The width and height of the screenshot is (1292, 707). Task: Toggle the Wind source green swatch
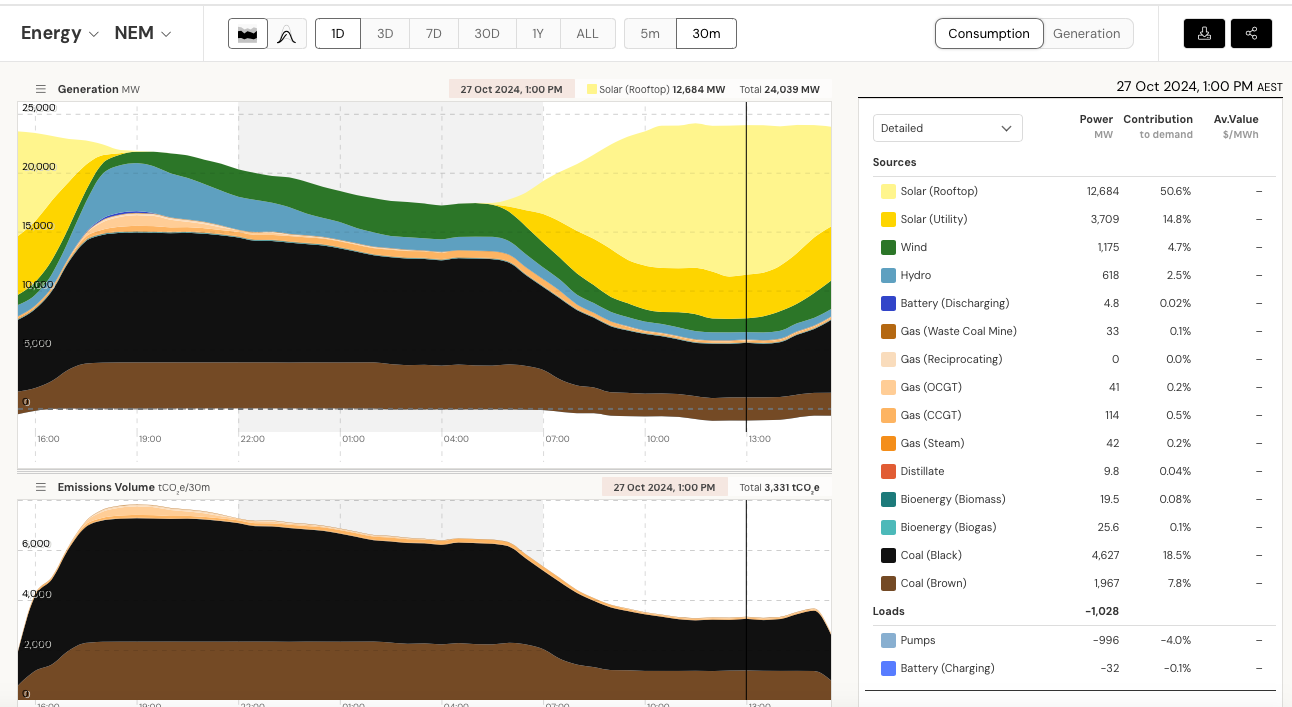(x=888, y=247)
